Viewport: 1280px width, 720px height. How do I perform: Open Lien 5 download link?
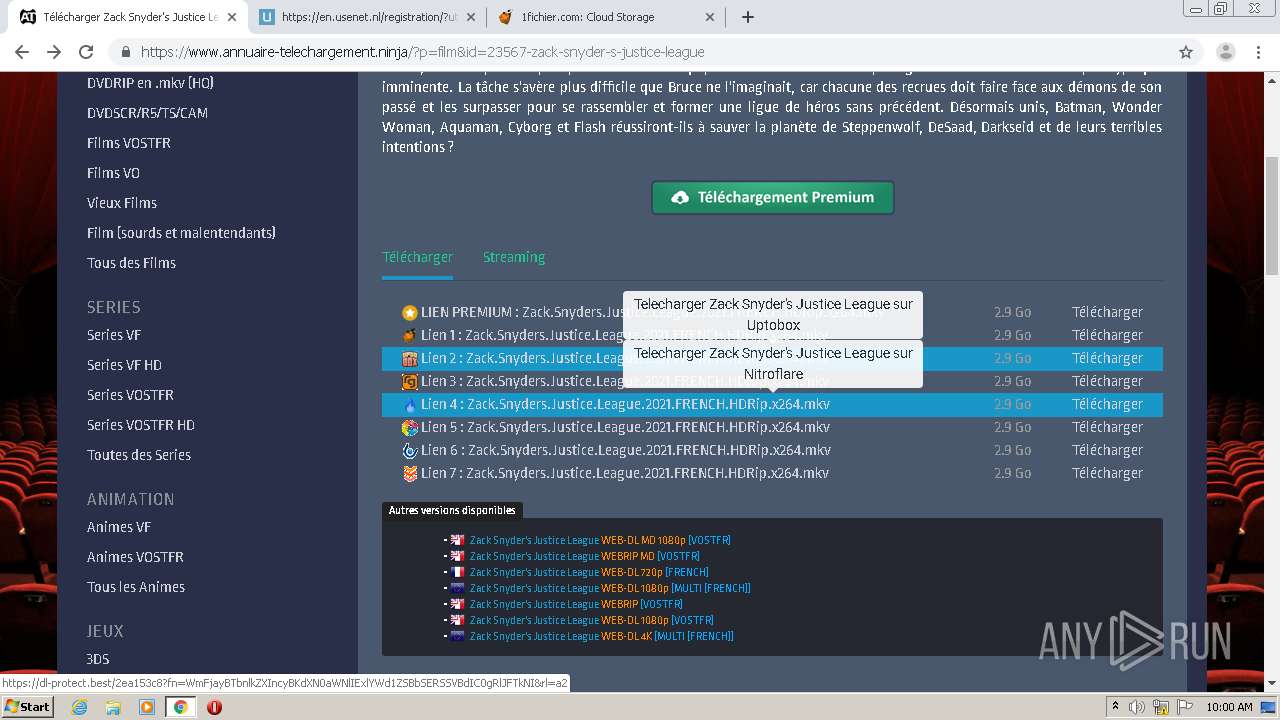point(625,427)
